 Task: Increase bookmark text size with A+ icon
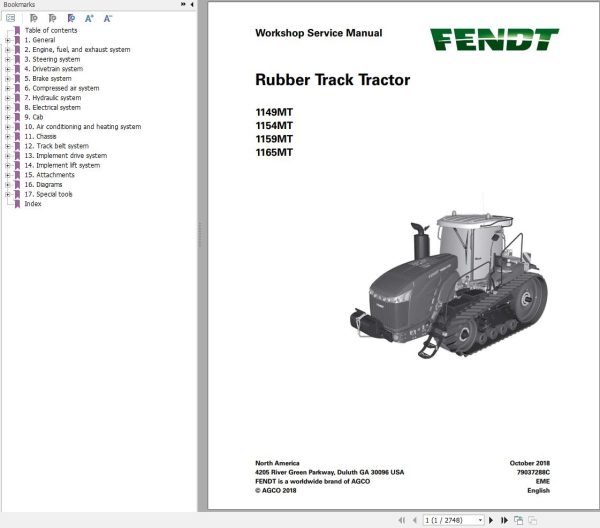(89, 18)
